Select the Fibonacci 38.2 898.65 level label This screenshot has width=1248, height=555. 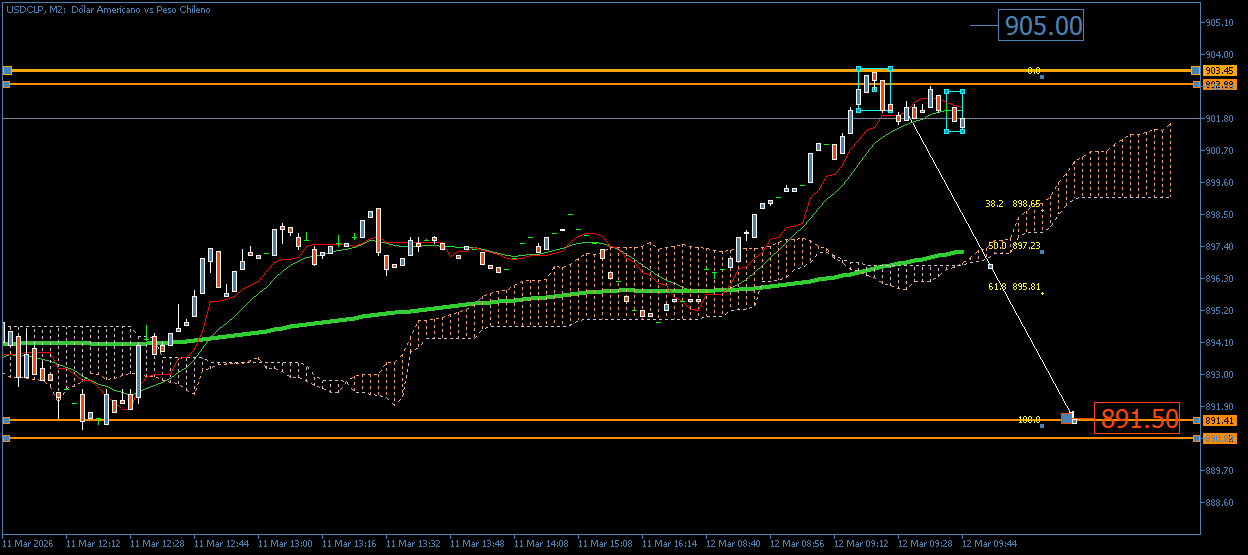point(1013,203)
